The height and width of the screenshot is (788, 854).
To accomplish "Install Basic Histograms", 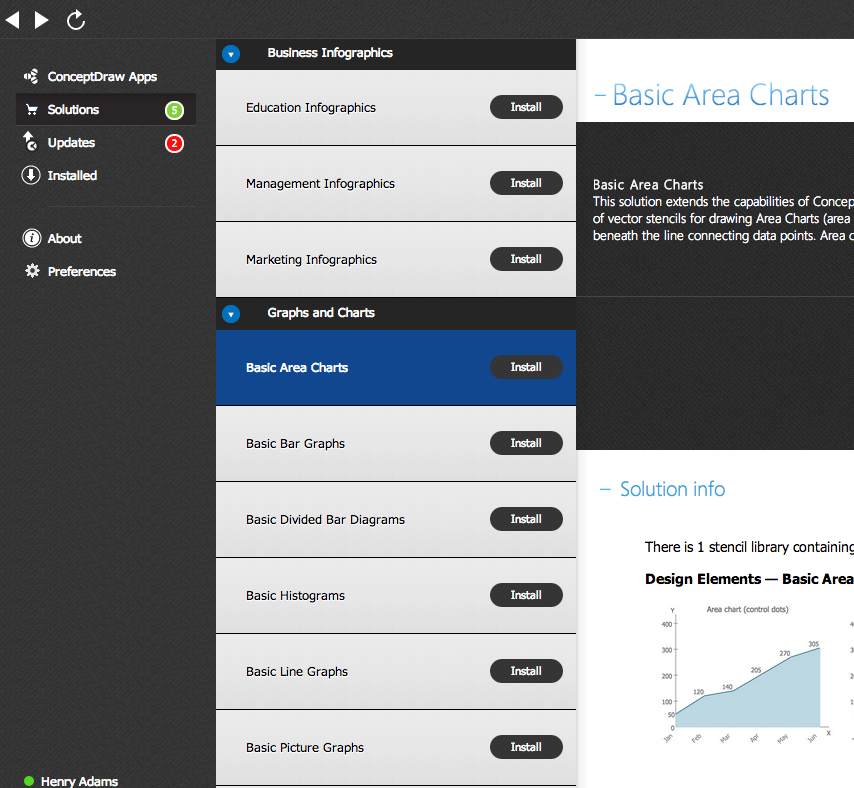I will (x=526, y=595).
